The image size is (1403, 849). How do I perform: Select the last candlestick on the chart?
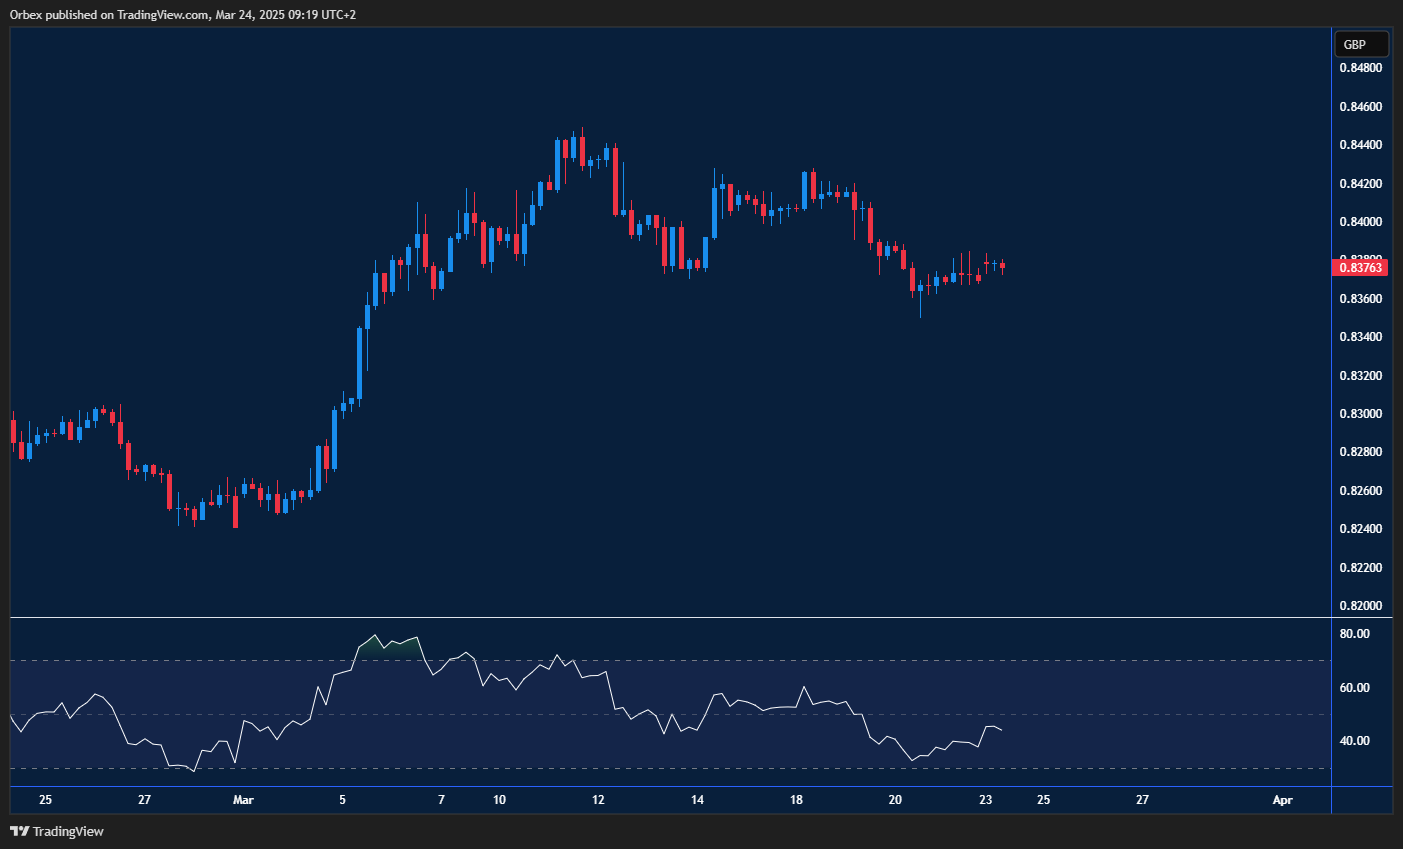(1001, 266)
